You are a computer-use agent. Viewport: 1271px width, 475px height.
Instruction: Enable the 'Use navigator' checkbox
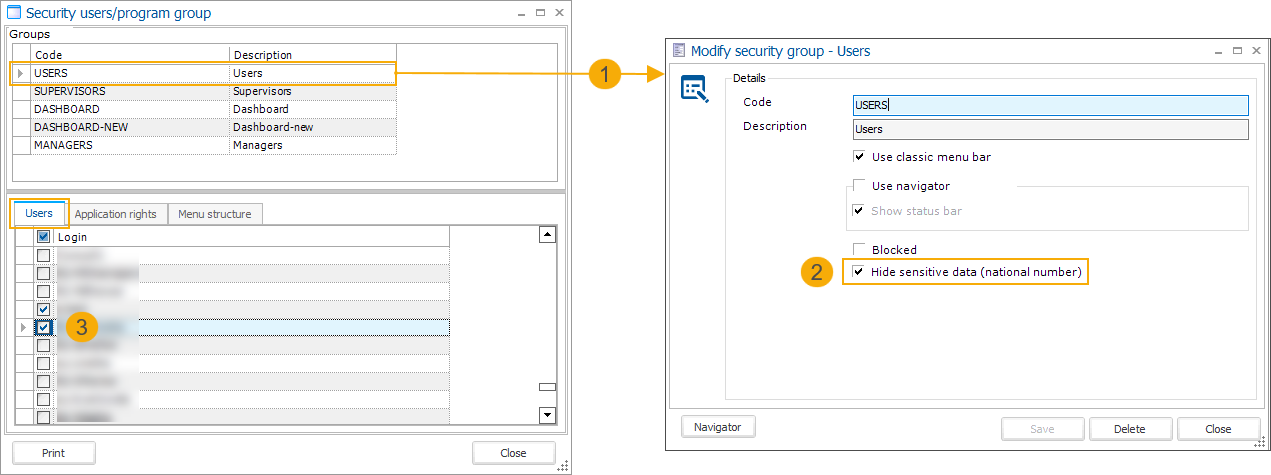coord(858,186)
